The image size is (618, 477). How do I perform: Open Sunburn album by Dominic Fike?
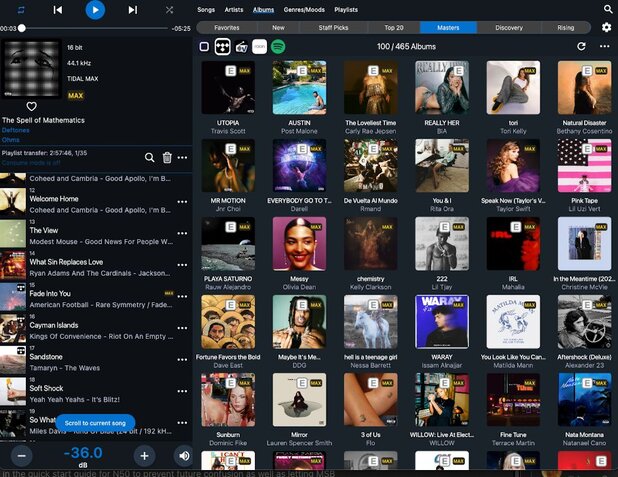click(x=228, y=400)
